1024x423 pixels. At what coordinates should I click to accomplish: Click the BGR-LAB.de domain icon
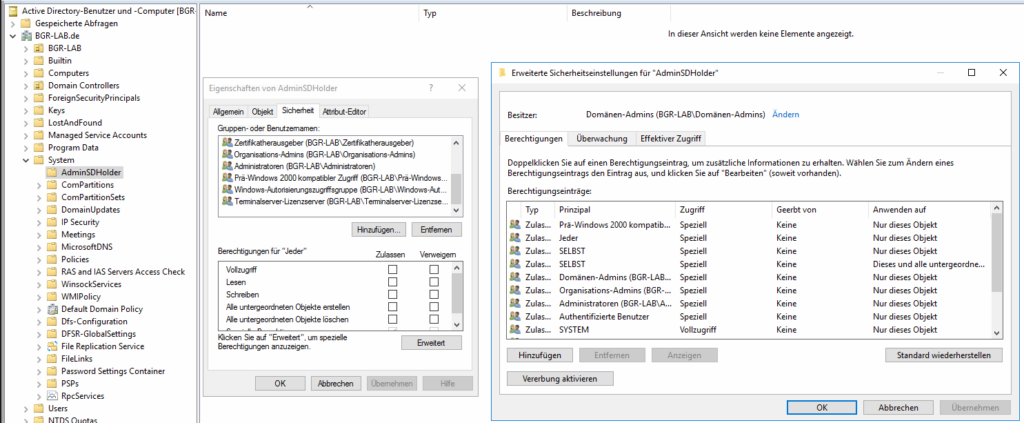click(27, 36)
